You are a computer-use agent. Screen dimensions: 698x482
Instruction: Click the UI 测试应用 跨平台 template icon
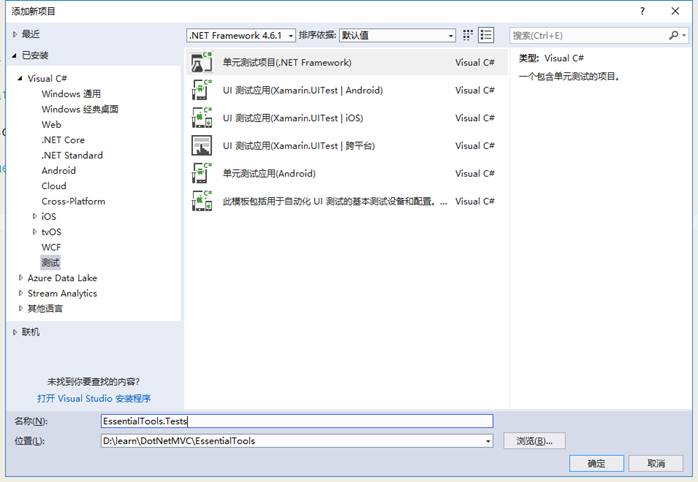202,146
